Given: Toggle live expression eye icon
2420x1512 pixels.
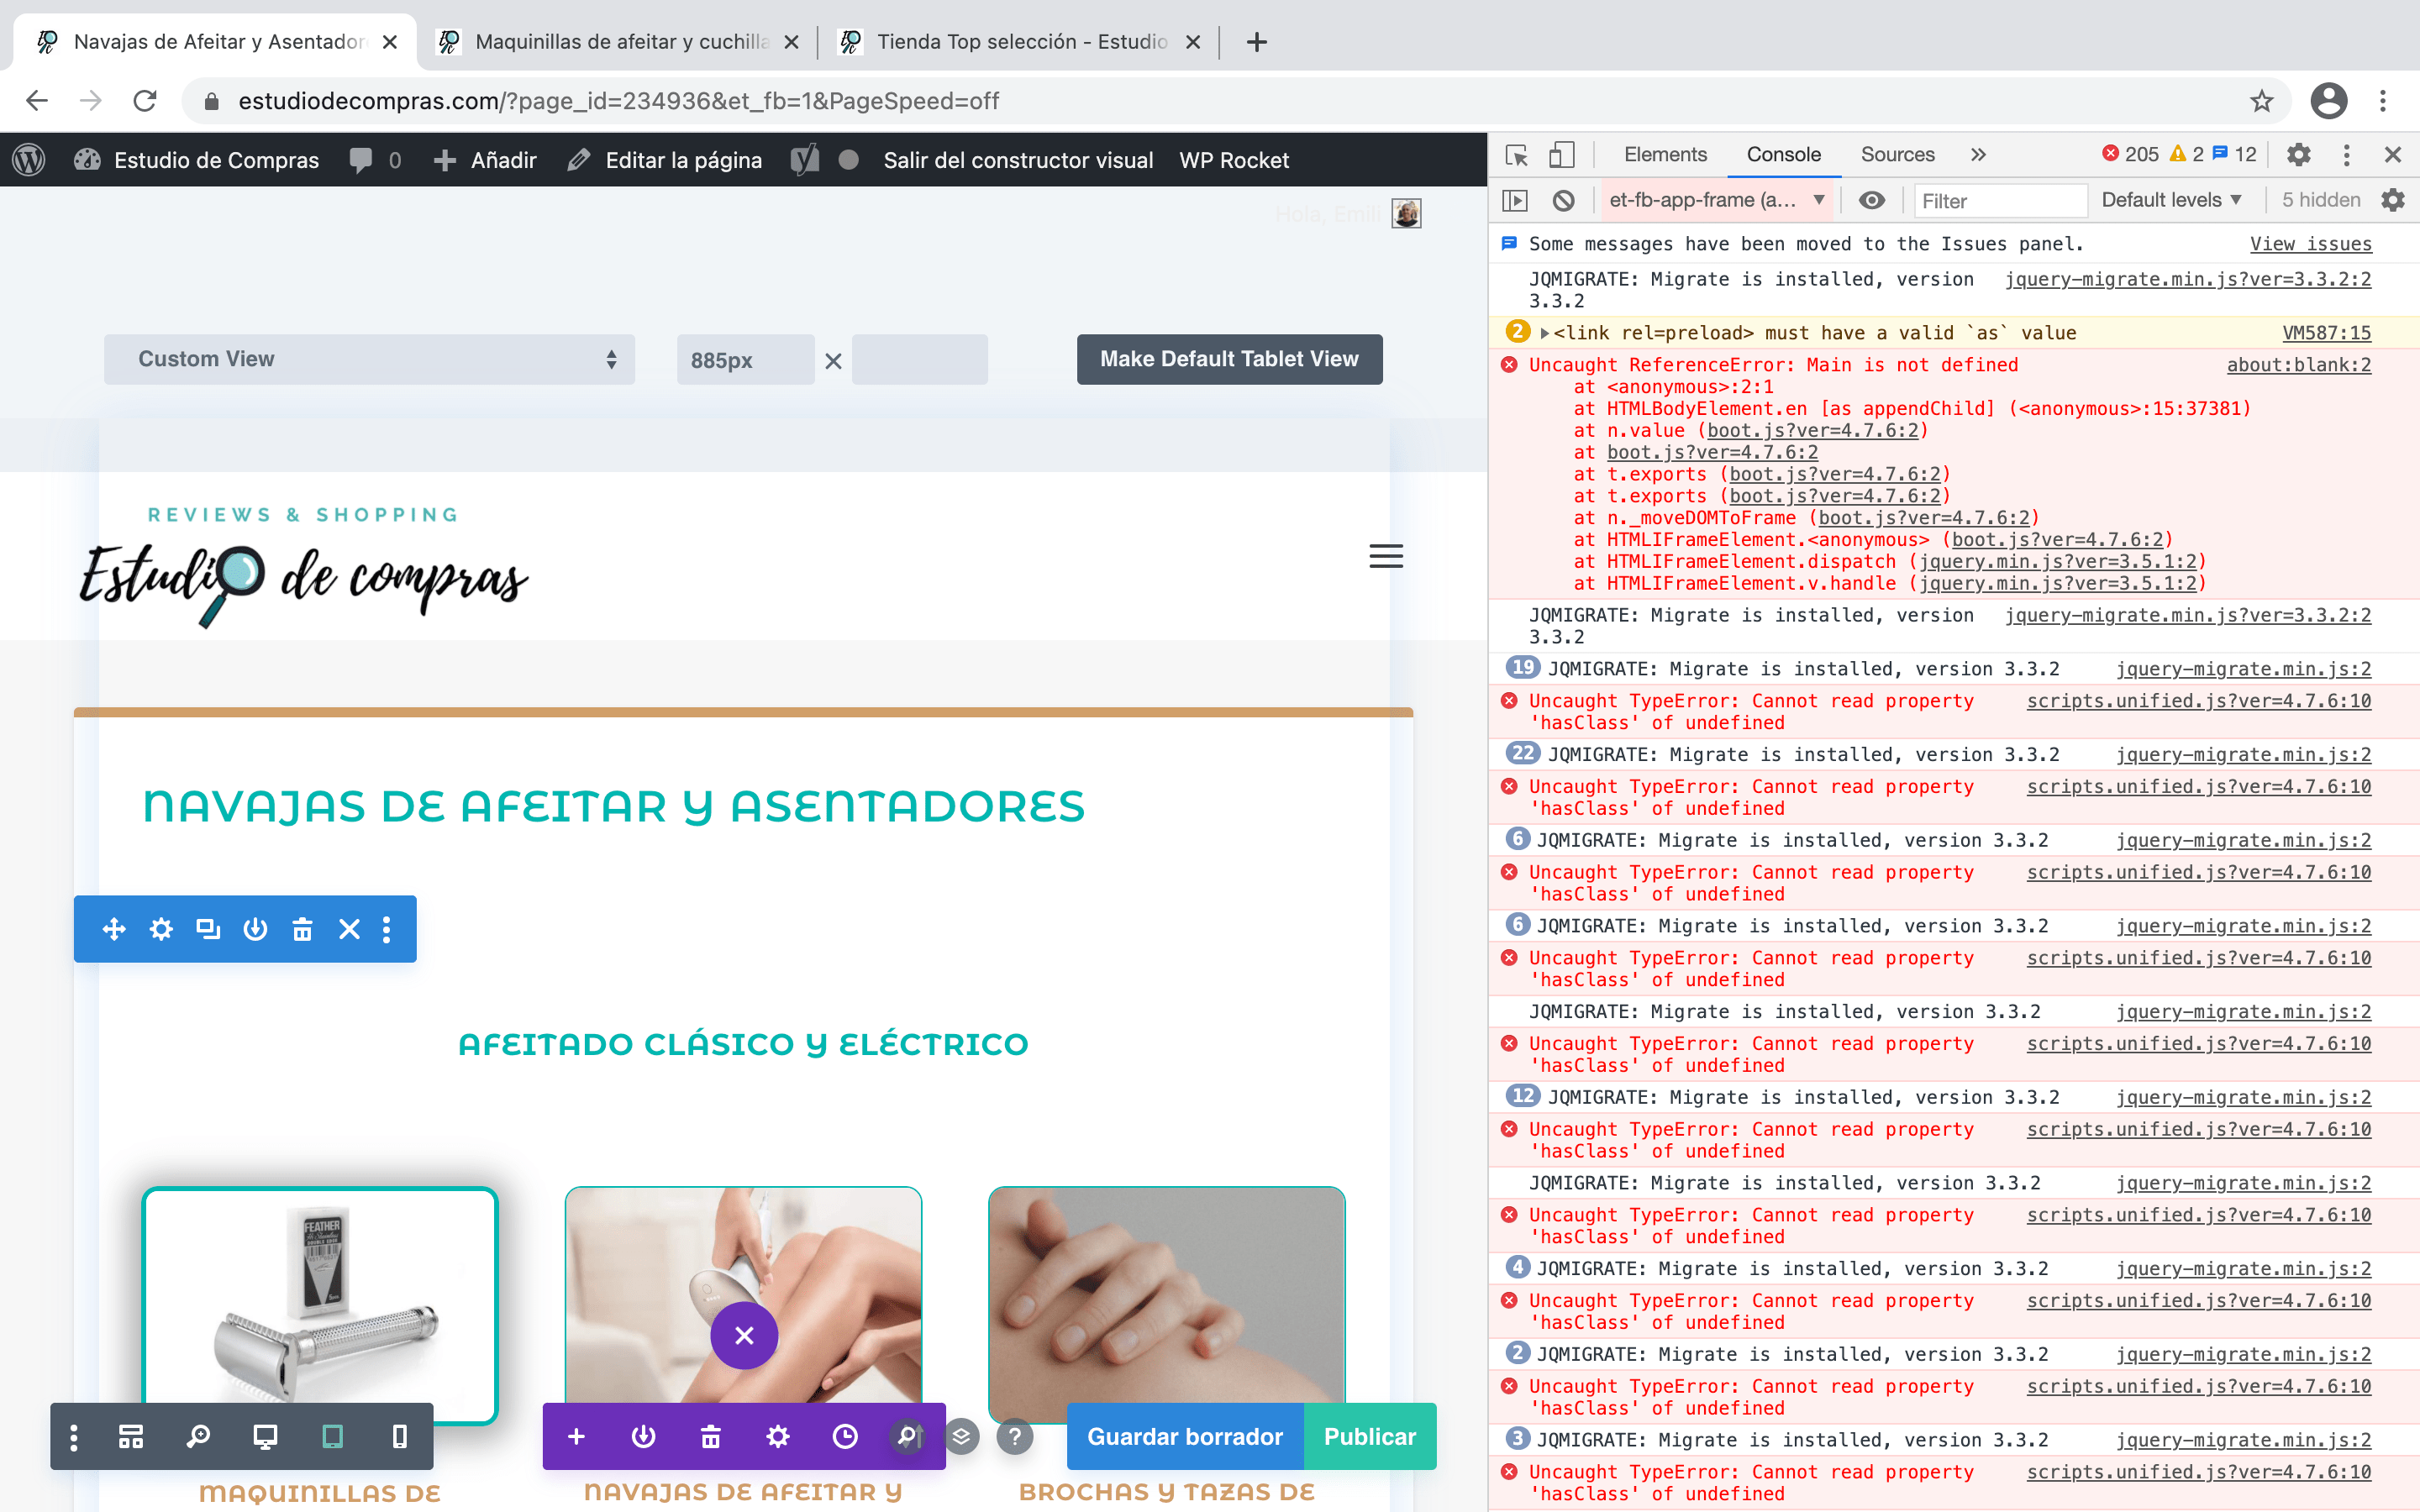Looking at the screenshot, I should point(1871,201).
